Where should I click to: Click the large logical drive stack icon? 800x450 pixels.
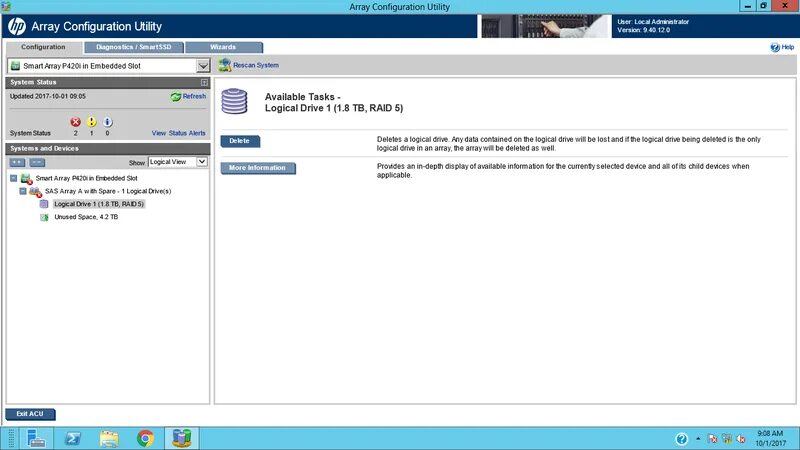tap(234, 101)
